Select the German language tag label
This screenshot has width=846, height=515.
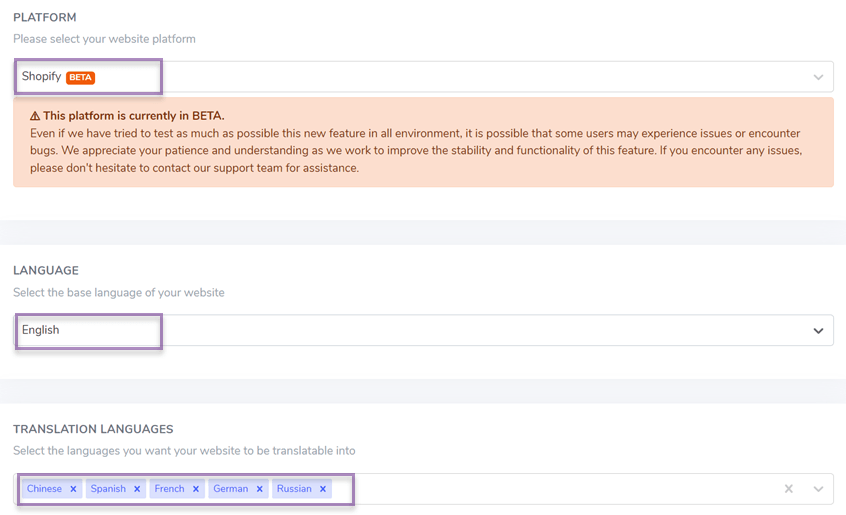(x=230, y=489)
